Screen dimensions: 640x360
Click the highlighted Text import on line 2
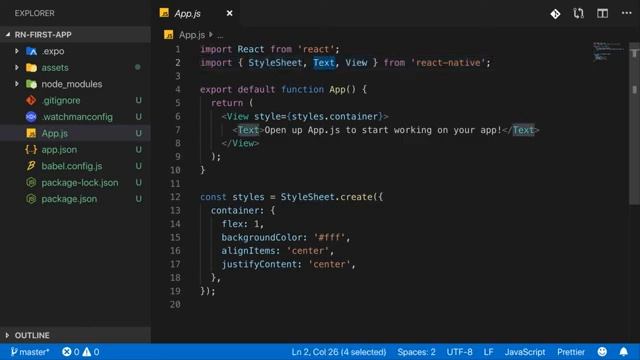coord(324,62)
